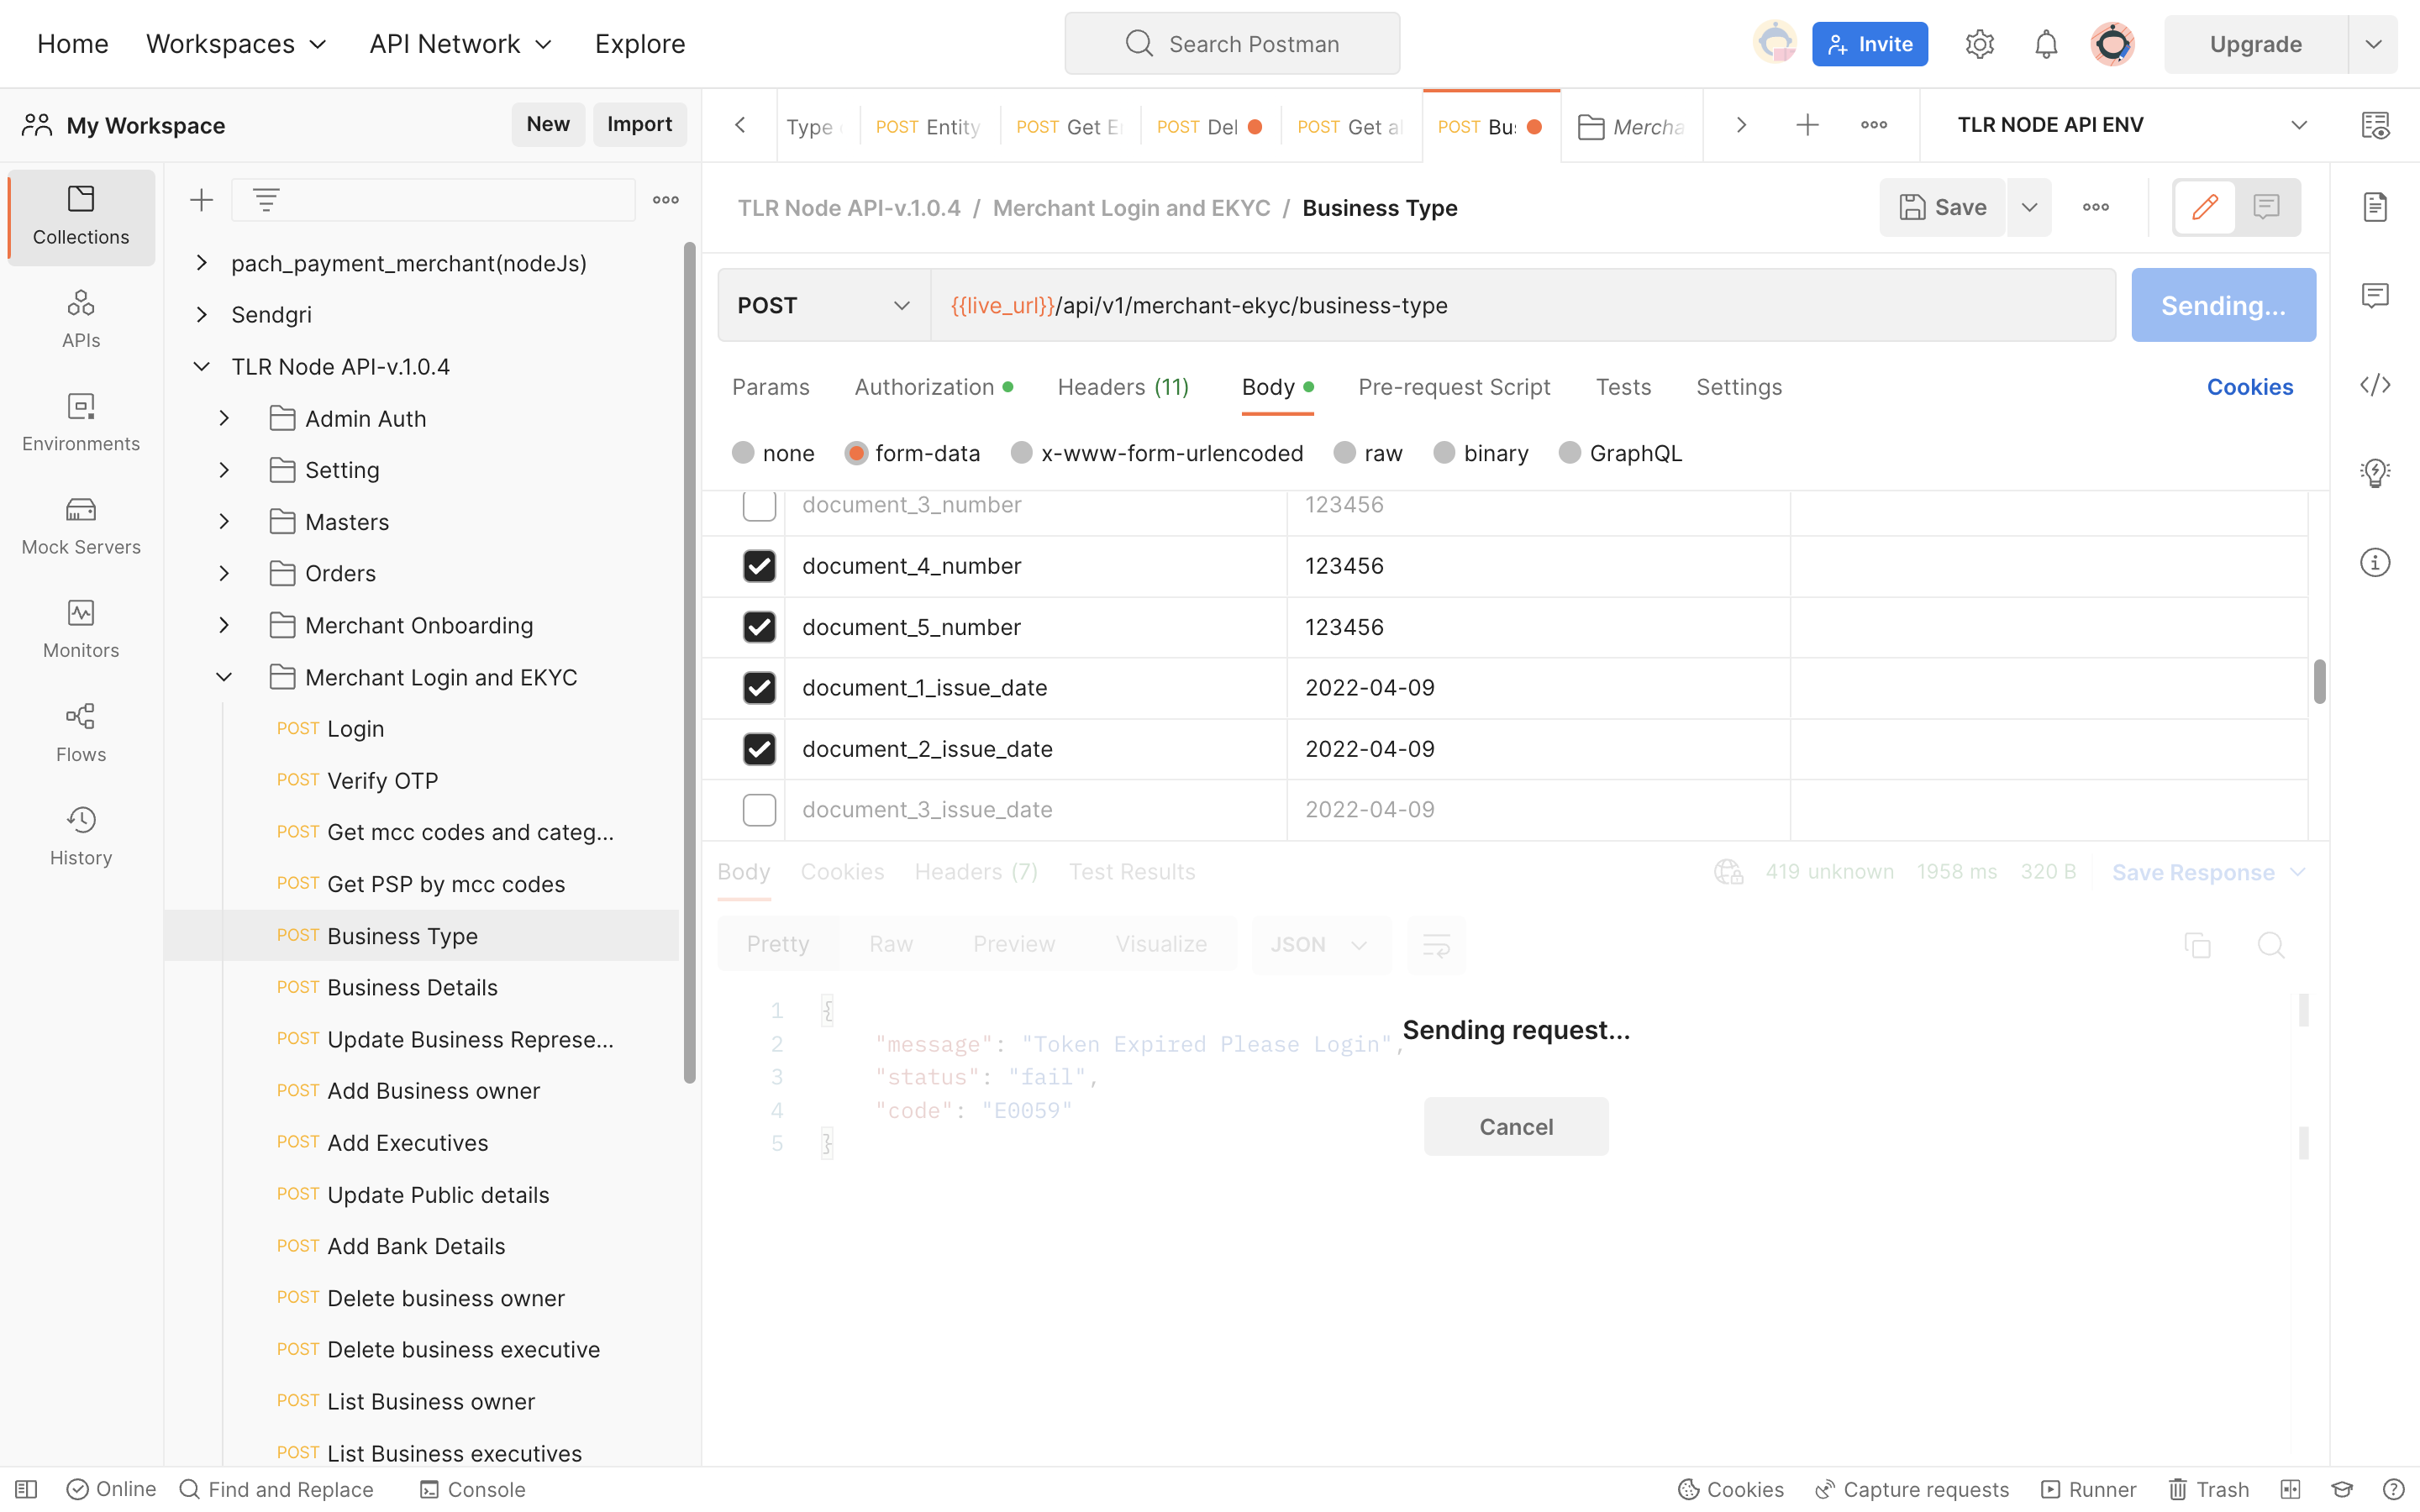
Task: Open Mock Servers sidebar panel
Action: [x=81, y=526]
